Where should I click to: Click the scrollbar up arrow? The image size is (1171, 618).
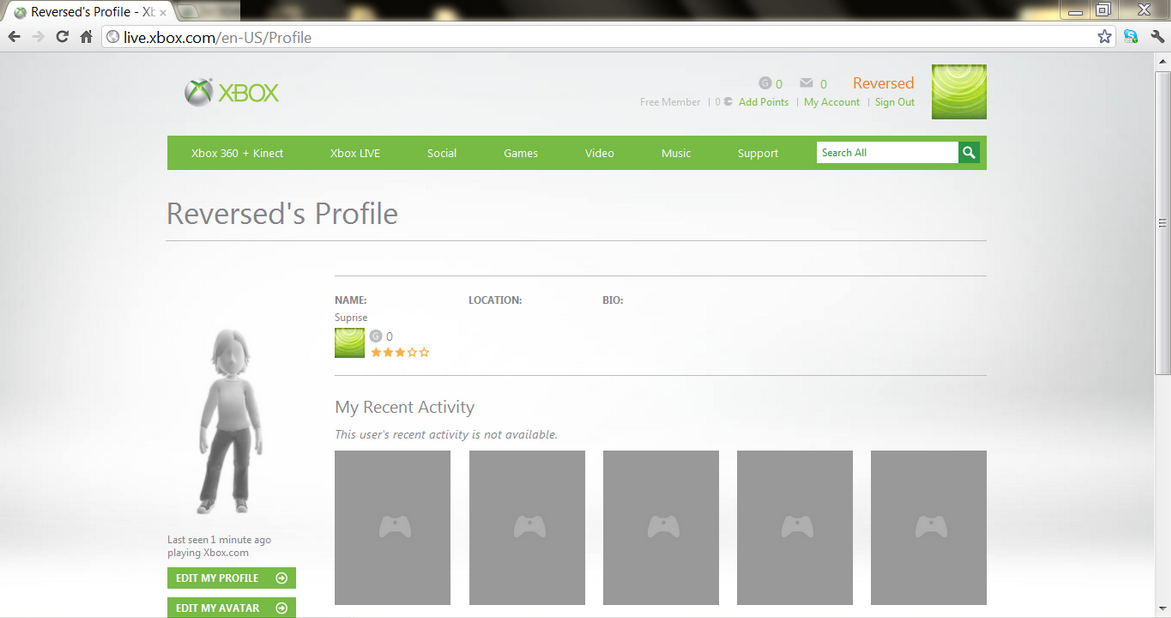[x=1162, y=60]
